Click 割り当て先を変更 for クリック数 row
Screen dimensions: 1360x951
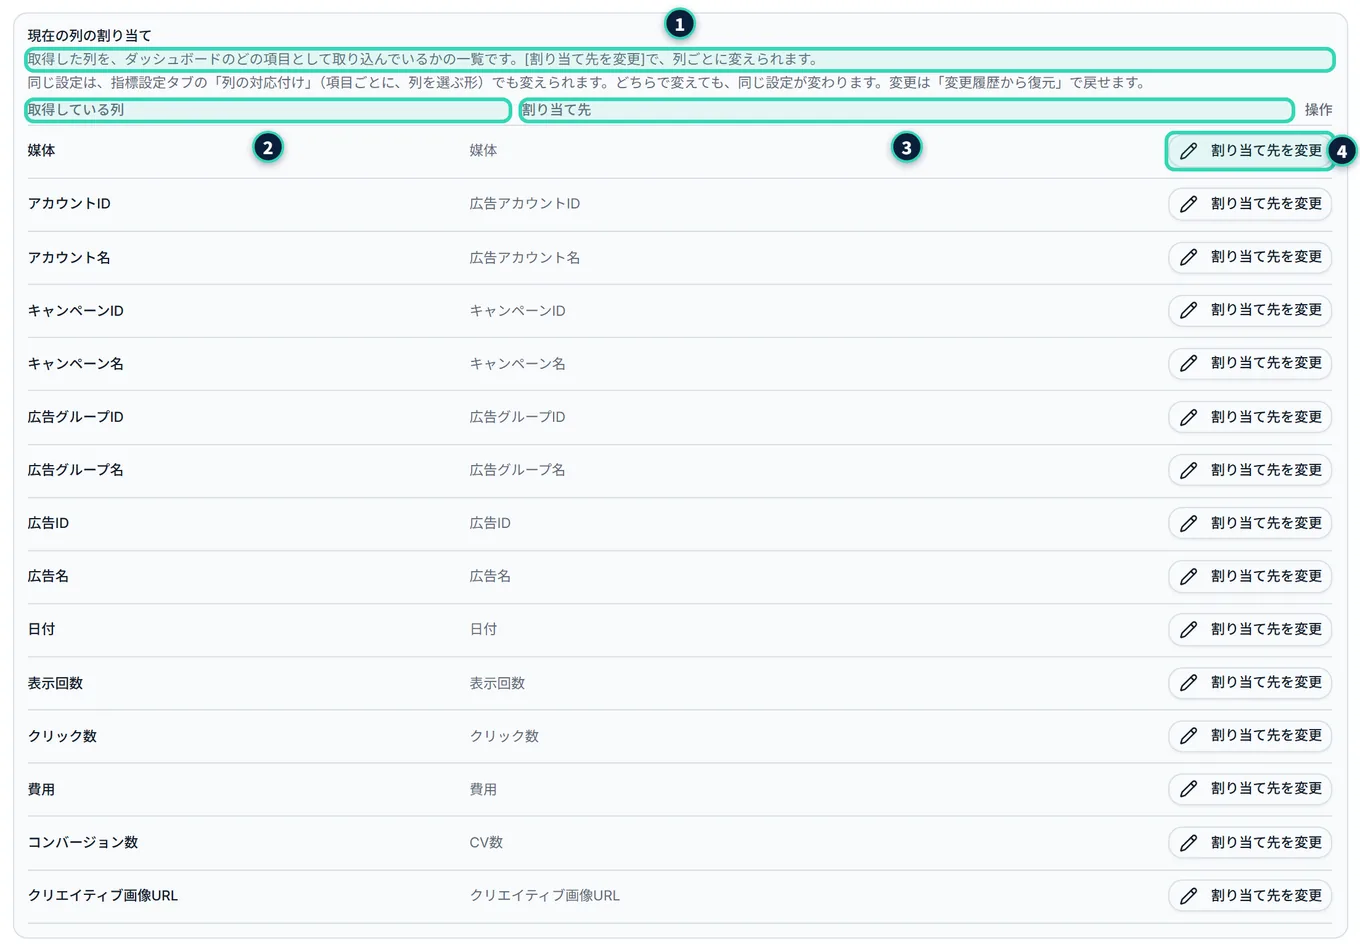tap(1250, 735)
